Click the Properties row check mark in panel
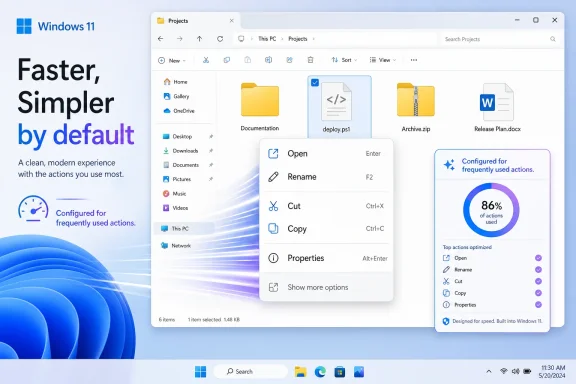This screenshot has height=384, width=576. tap(538, 305)
